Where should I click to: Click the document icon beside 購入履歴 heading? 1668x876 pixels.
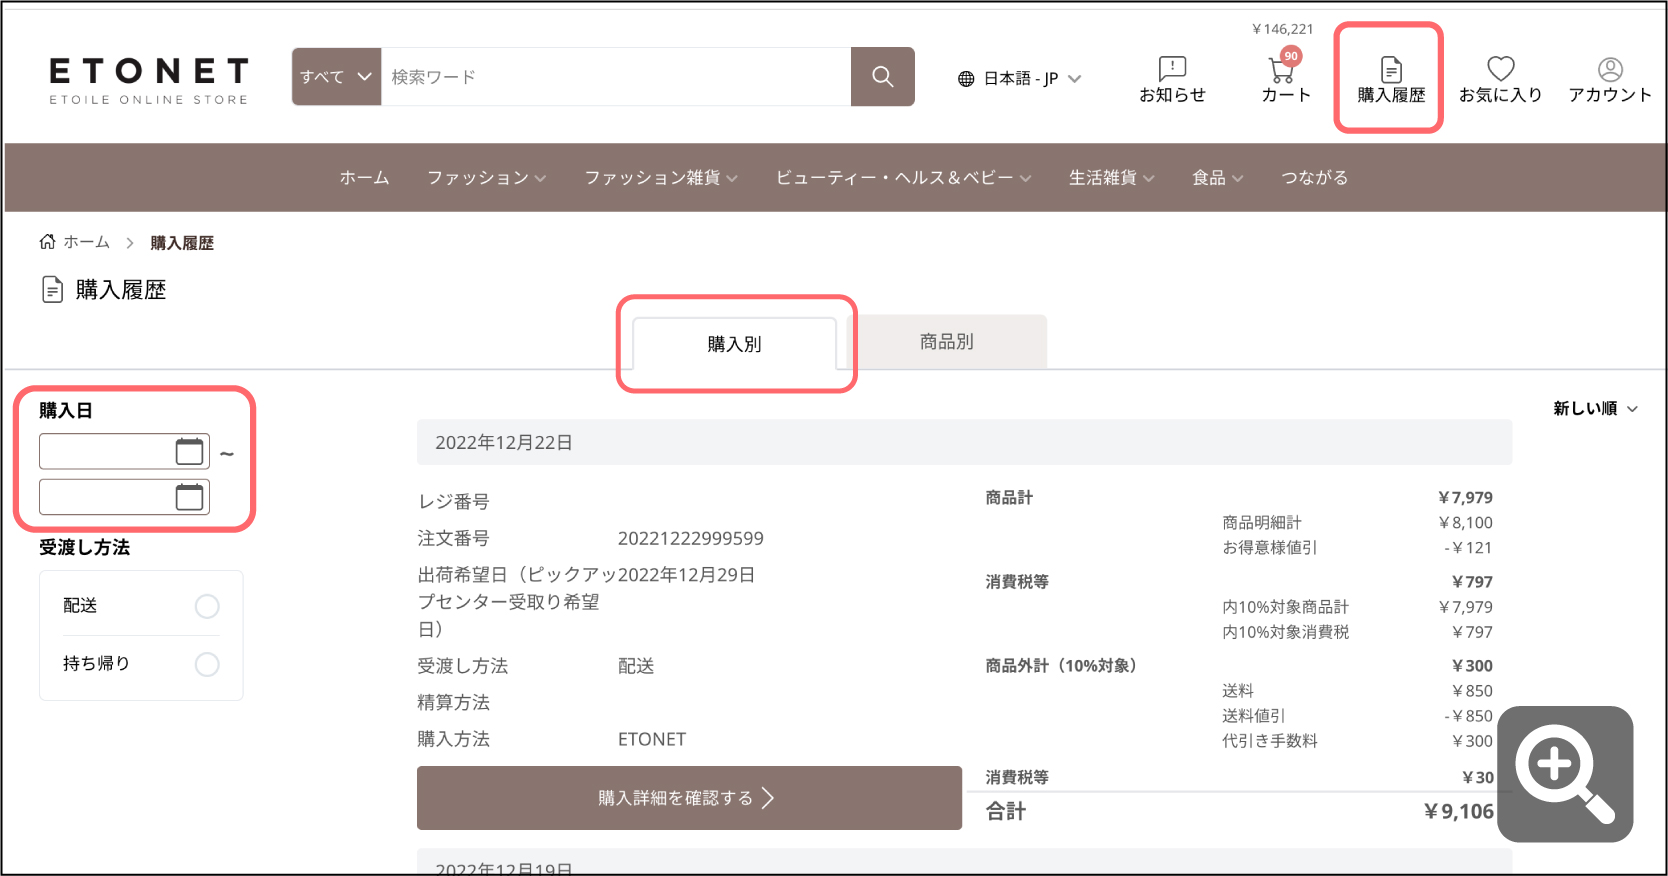tap(52, 290)
